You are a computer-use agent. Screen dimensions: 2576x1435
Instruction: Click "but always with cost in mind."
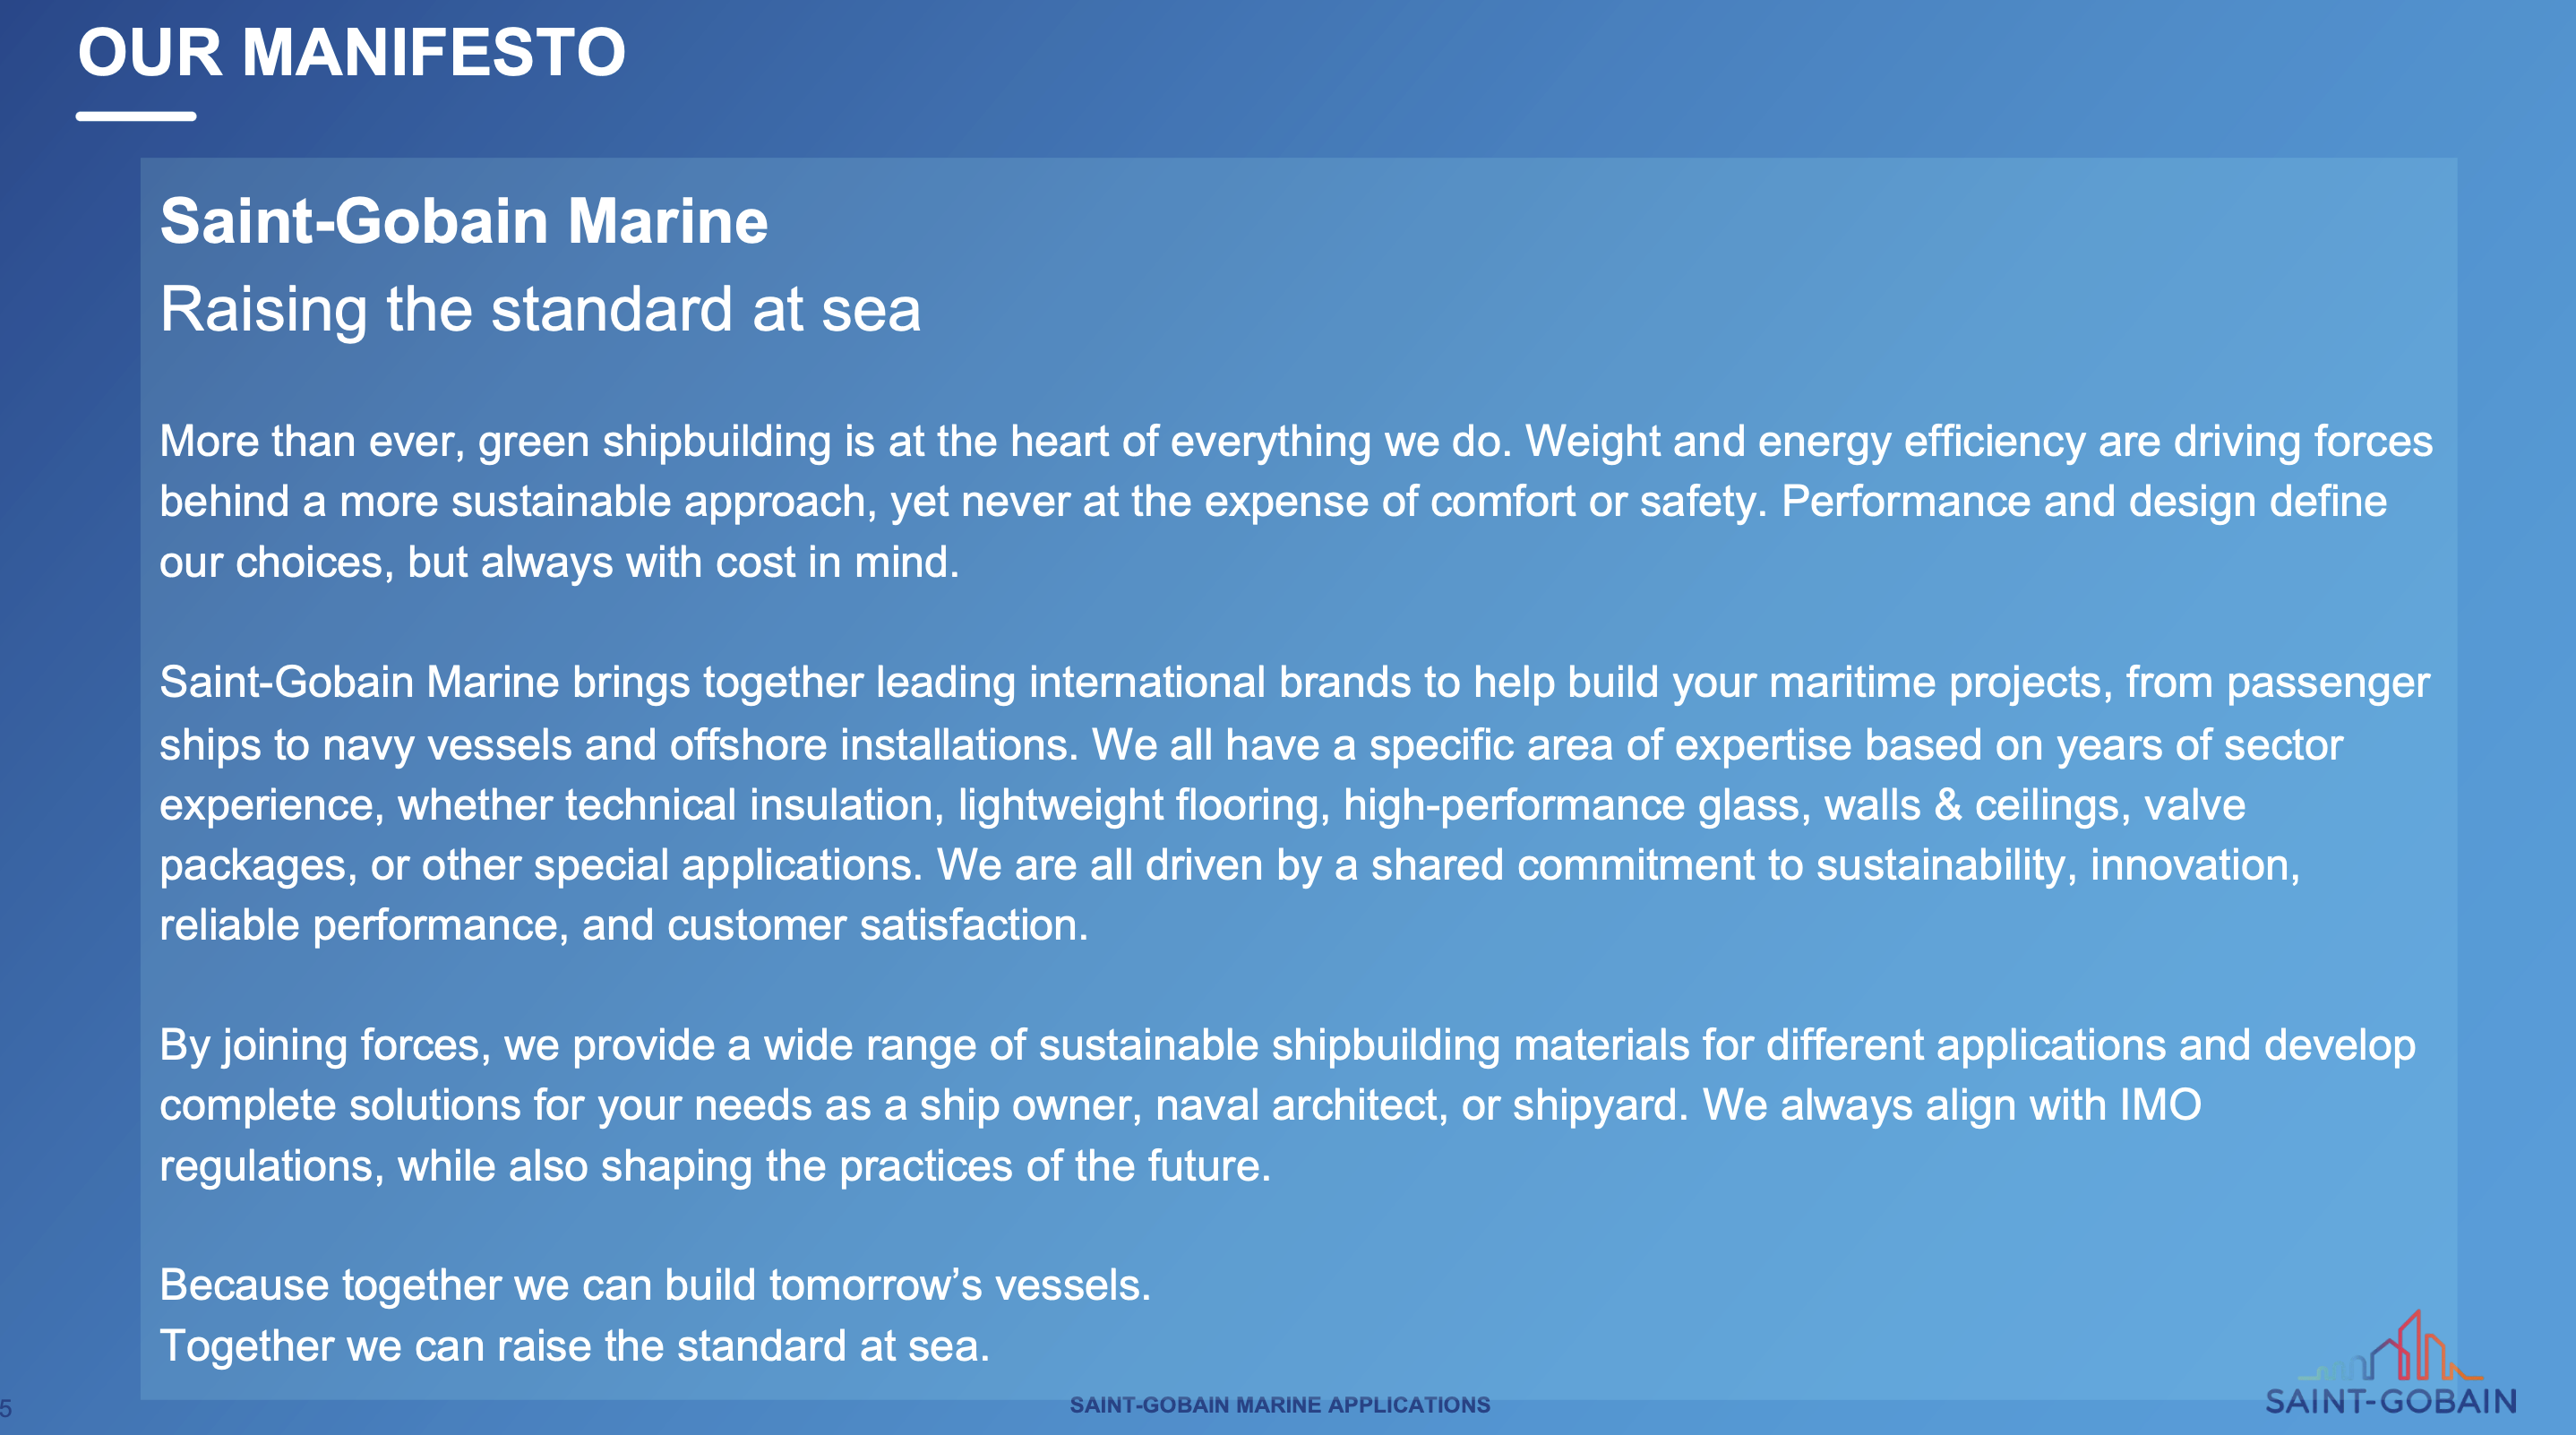[683, 563]
